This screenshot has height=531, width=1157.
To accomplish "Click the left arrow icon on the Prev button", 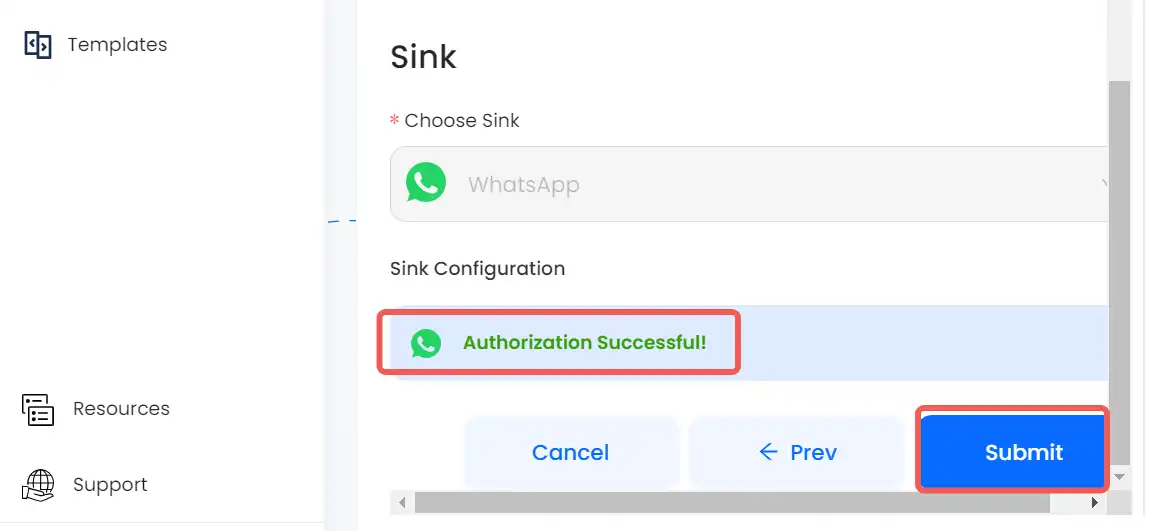I will tap(768, 451).
